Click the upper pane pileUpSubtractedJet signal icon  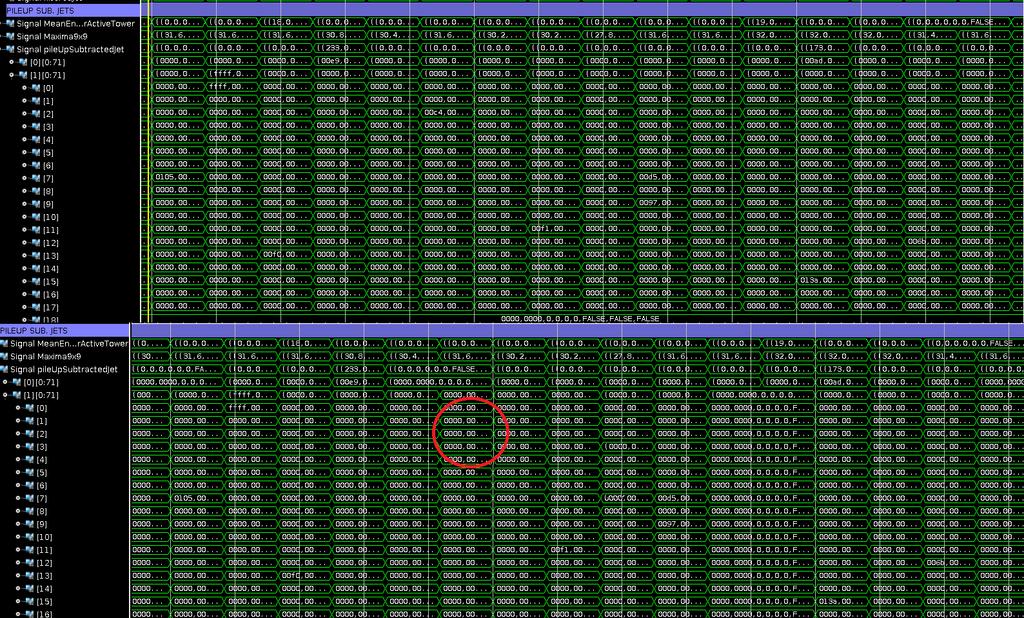(x=10, y=49)
